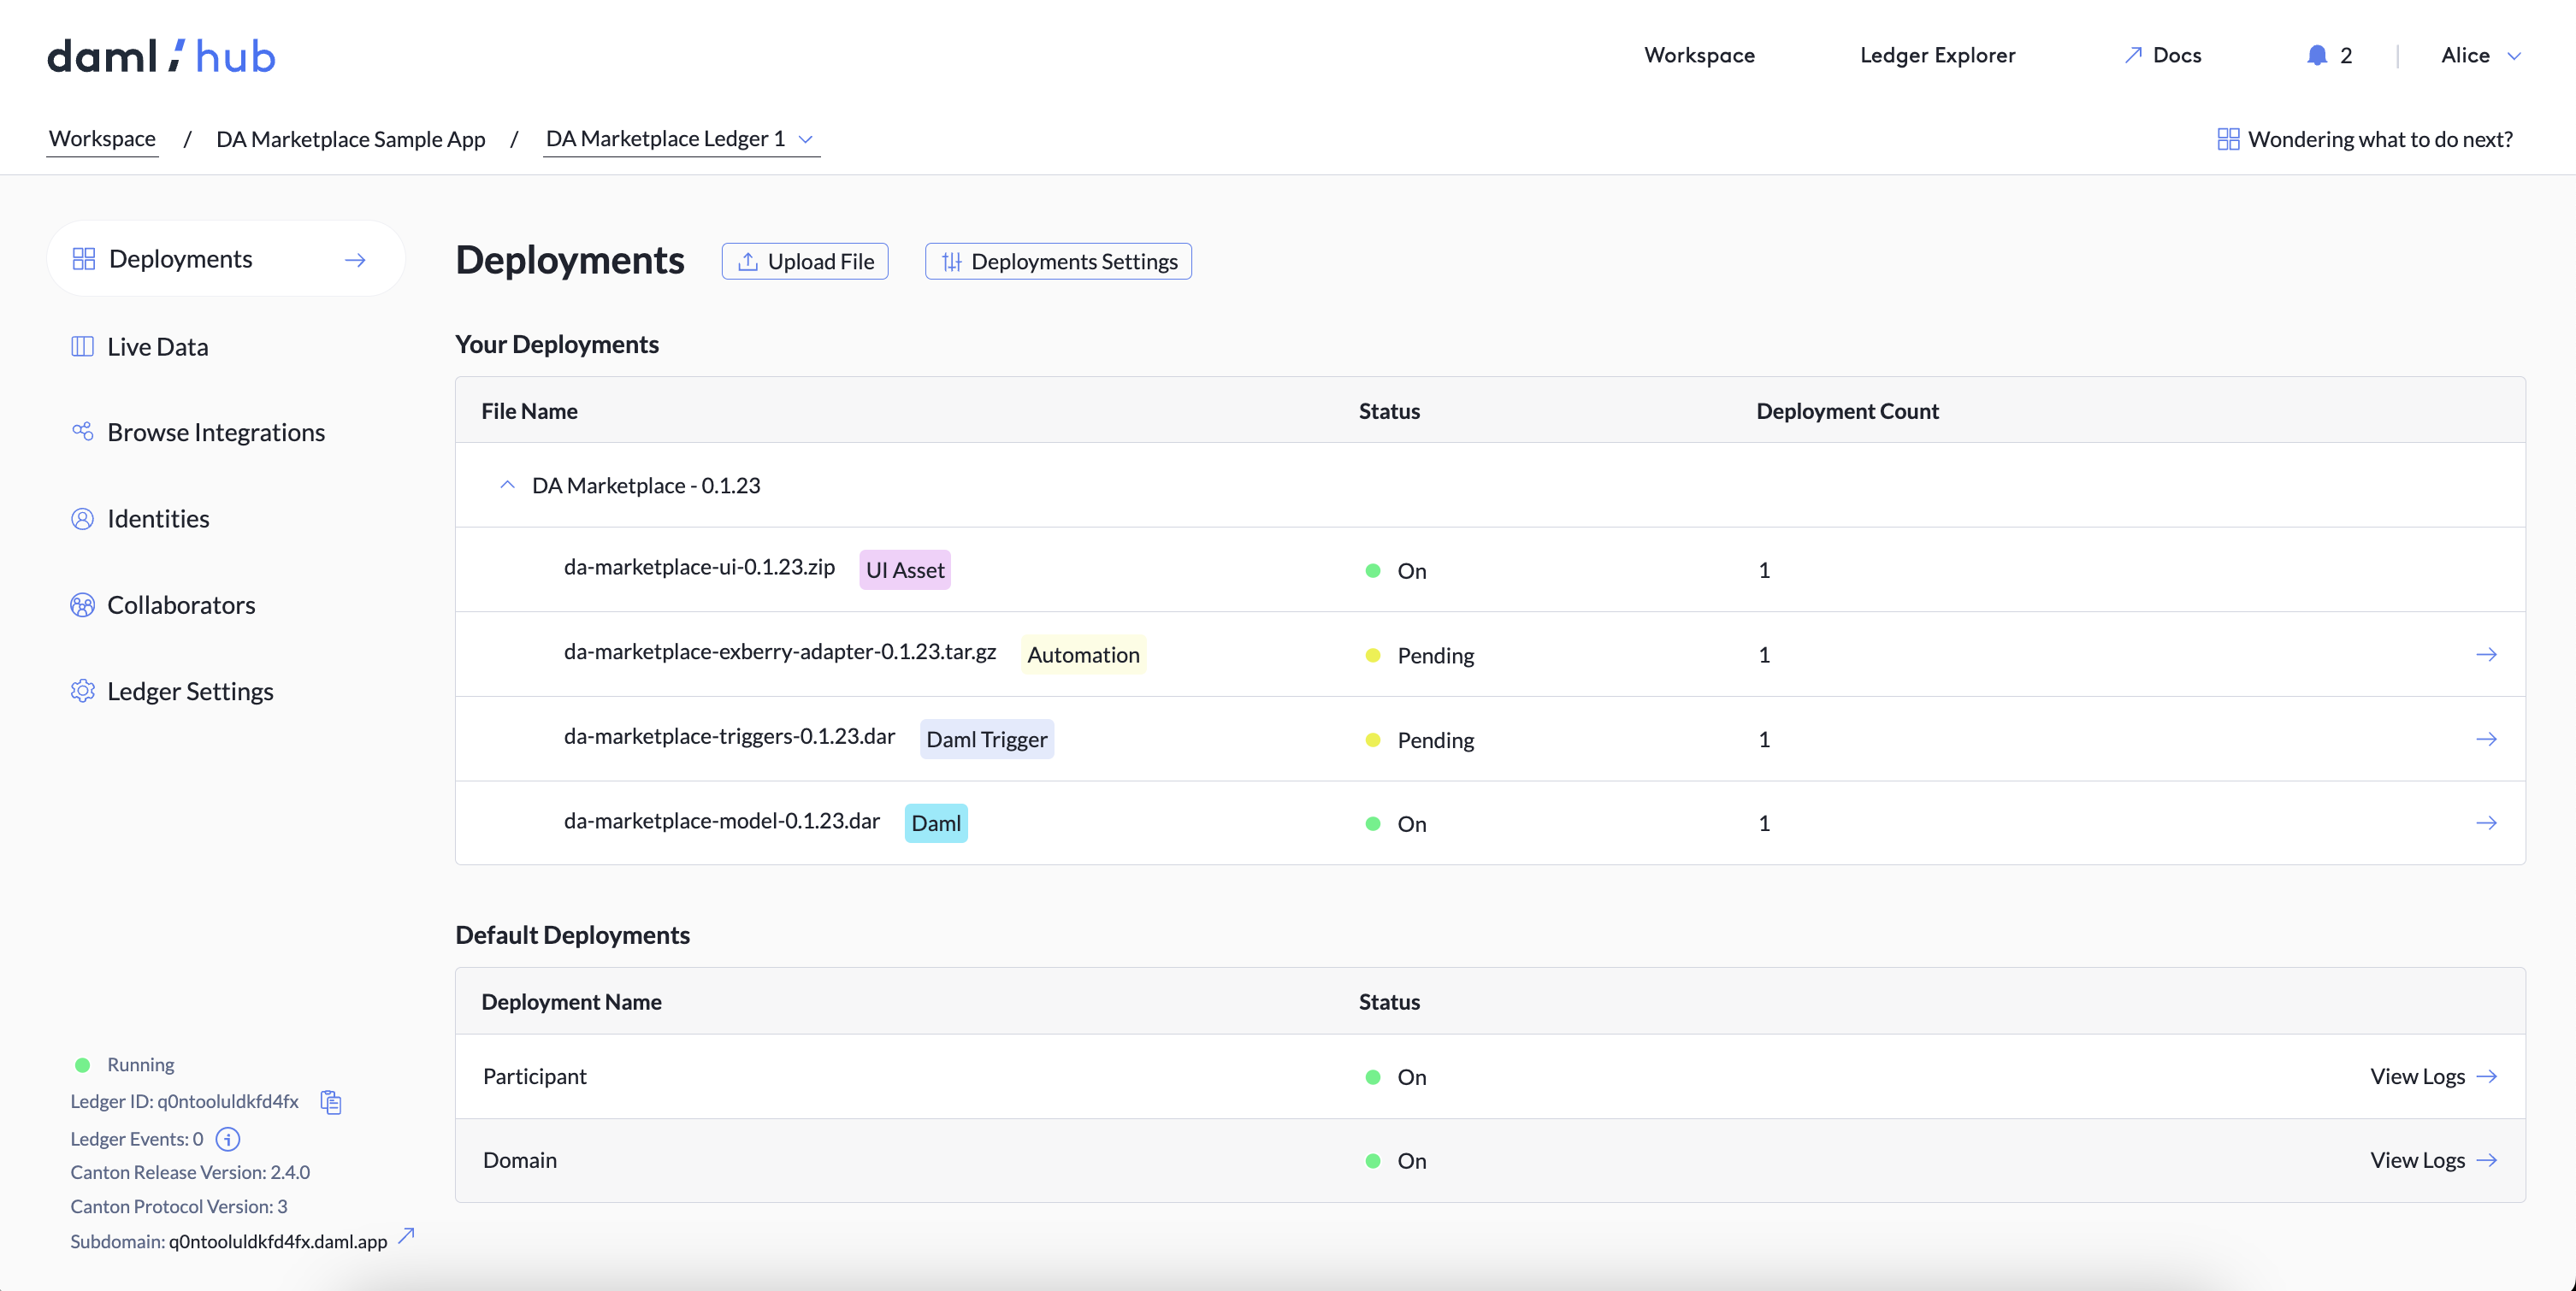Open the subdomain q0ntooluldkfd4fx.daml.app link
The height and width of the screenshot is (1291, 2576).
click(x=277, y=1241)
